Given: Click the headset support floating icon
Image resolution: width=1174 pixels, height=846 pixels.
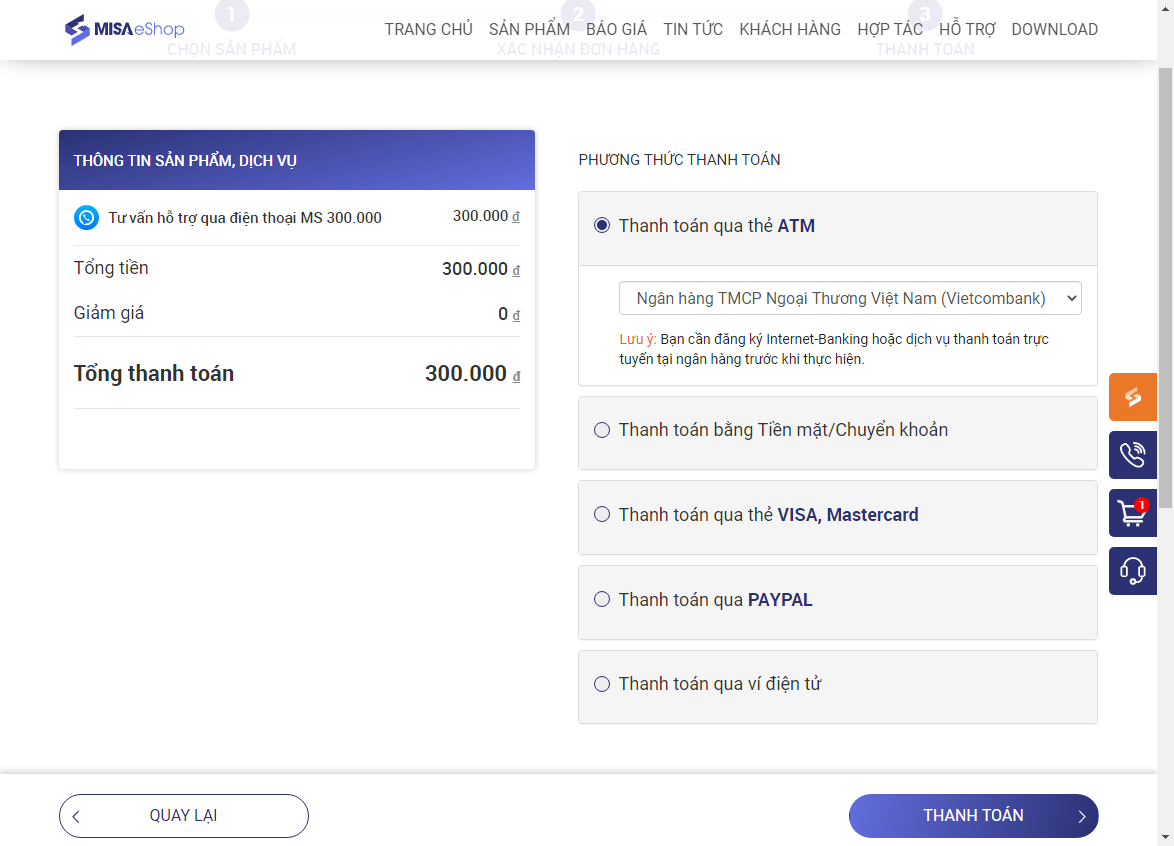Looking at the screenshot, I should pyautogui.click(x=1133, y=571).
